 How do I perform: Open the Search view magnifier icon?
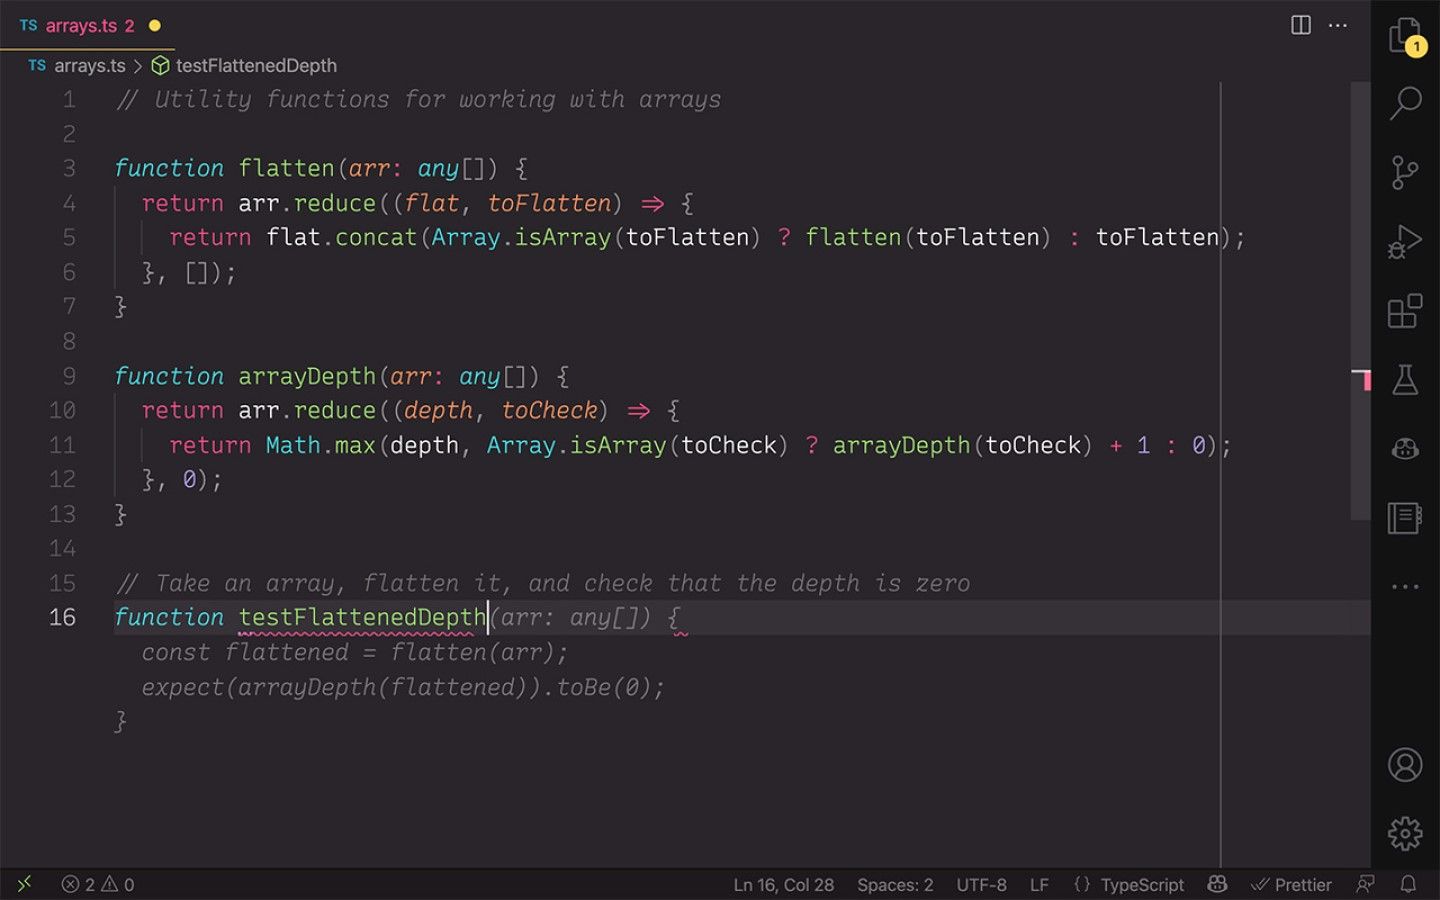(1405, 102)
